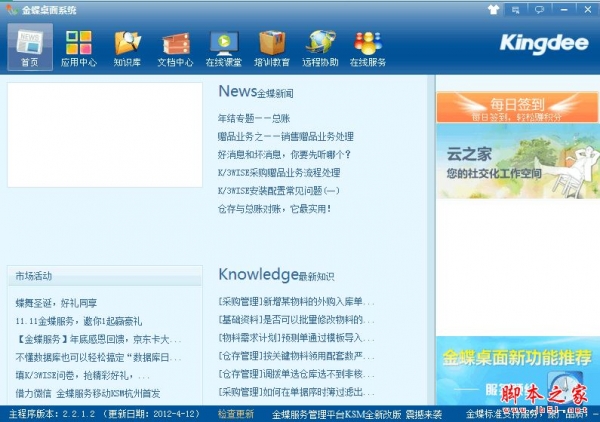Open the 11.11金蝶服务 activity link
600x422 pixels.
(79, 321)
